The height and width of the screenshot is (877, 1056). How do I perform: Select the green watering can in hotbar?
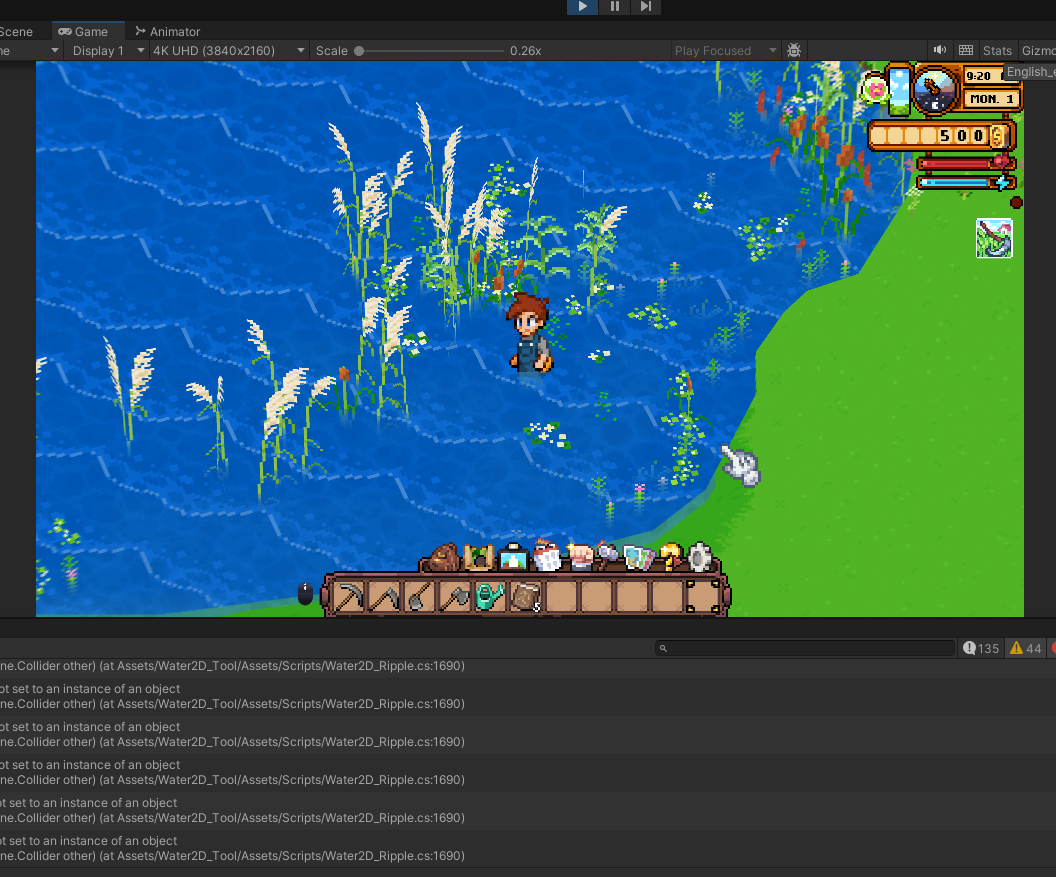(x=490, y=596)
